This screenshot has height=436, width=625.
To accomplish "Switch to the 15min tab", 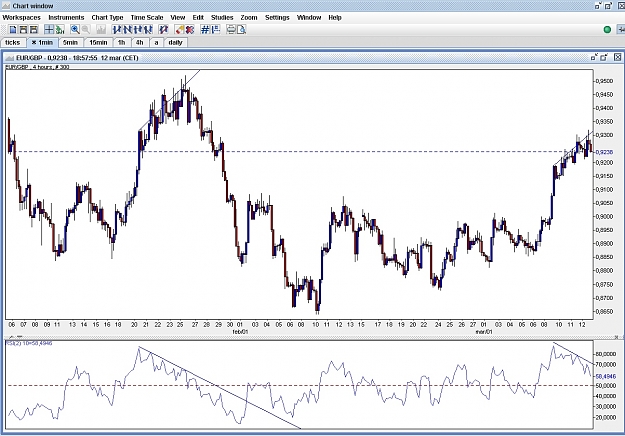I will [x=98, y=43].
